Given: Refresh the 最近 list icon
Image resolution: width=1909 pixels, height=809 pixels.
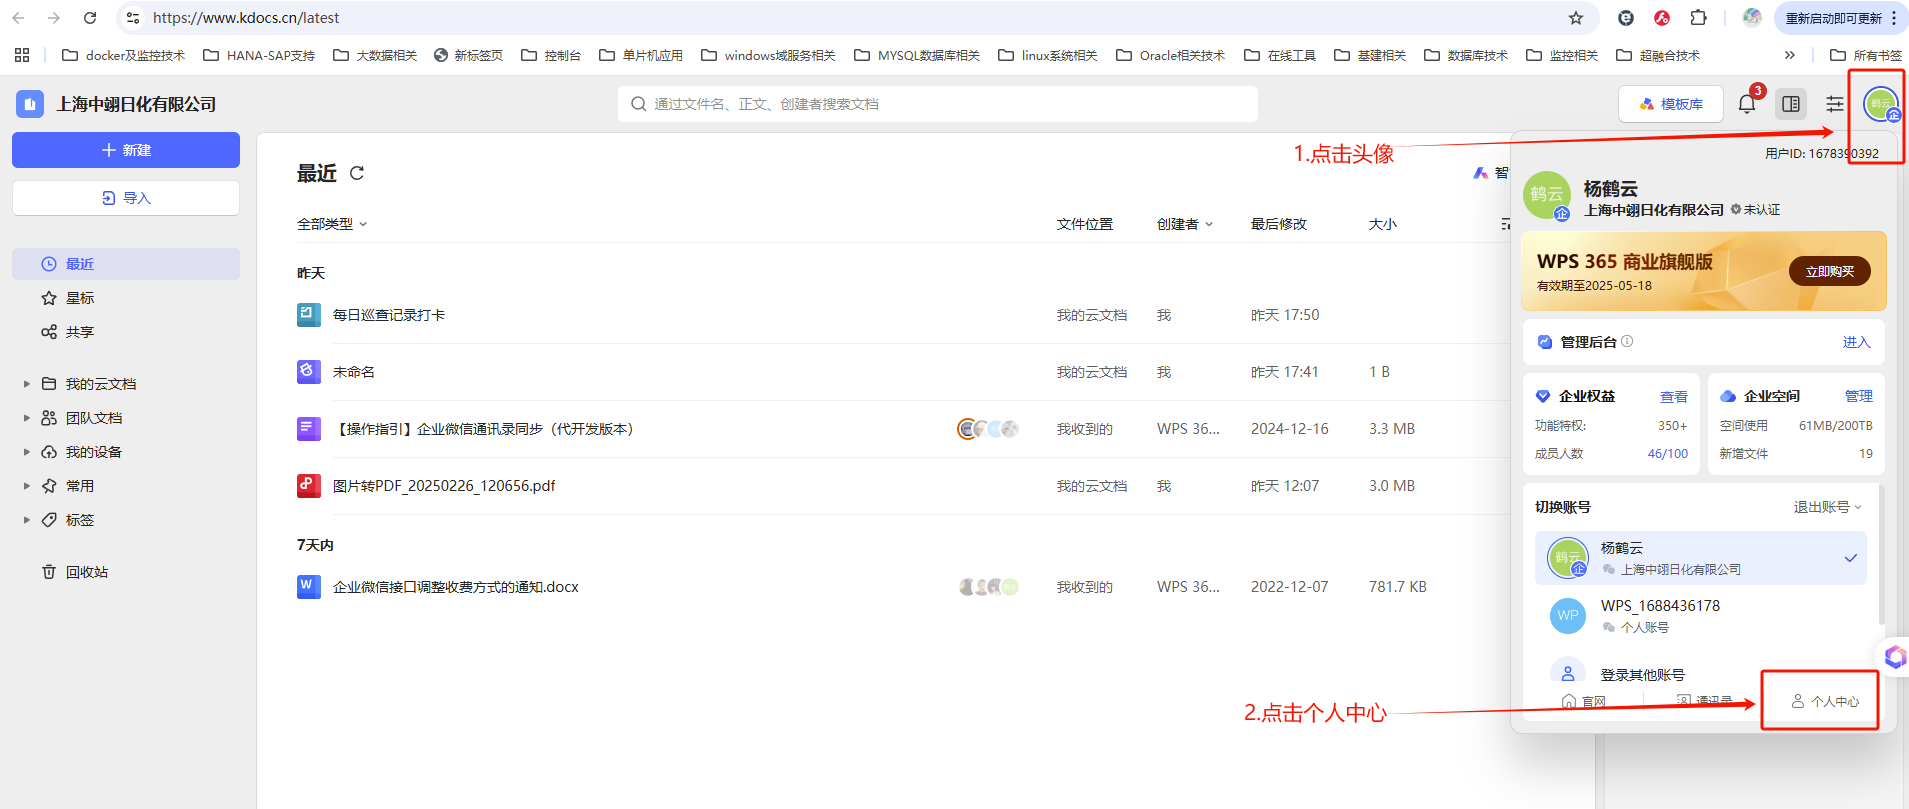Looking at the screenshot, I should [x=357, y=173].
